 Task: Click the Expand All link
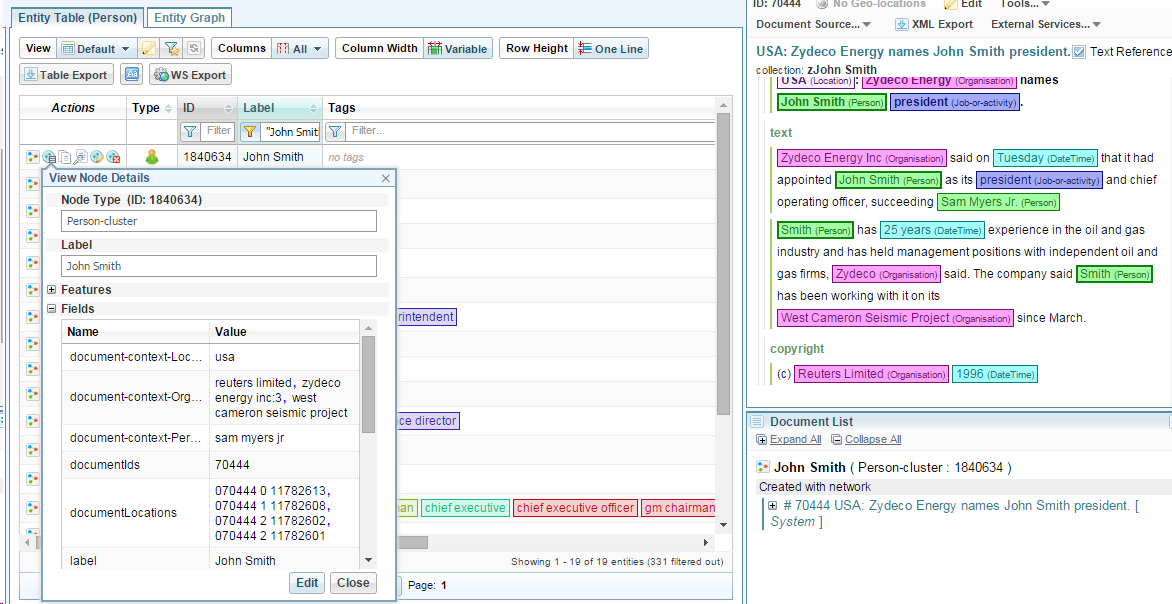(795, 440)
